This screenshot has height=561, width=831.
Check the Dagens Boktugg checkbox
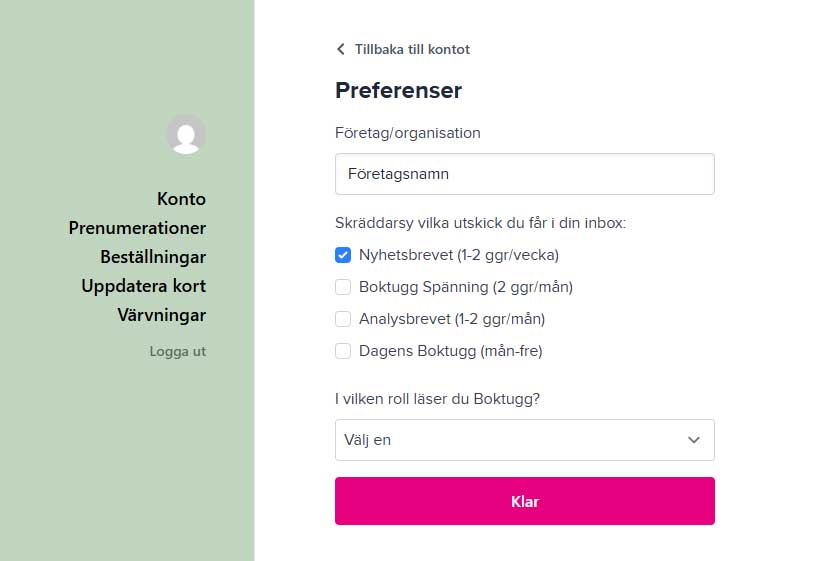tap(343, 351)
